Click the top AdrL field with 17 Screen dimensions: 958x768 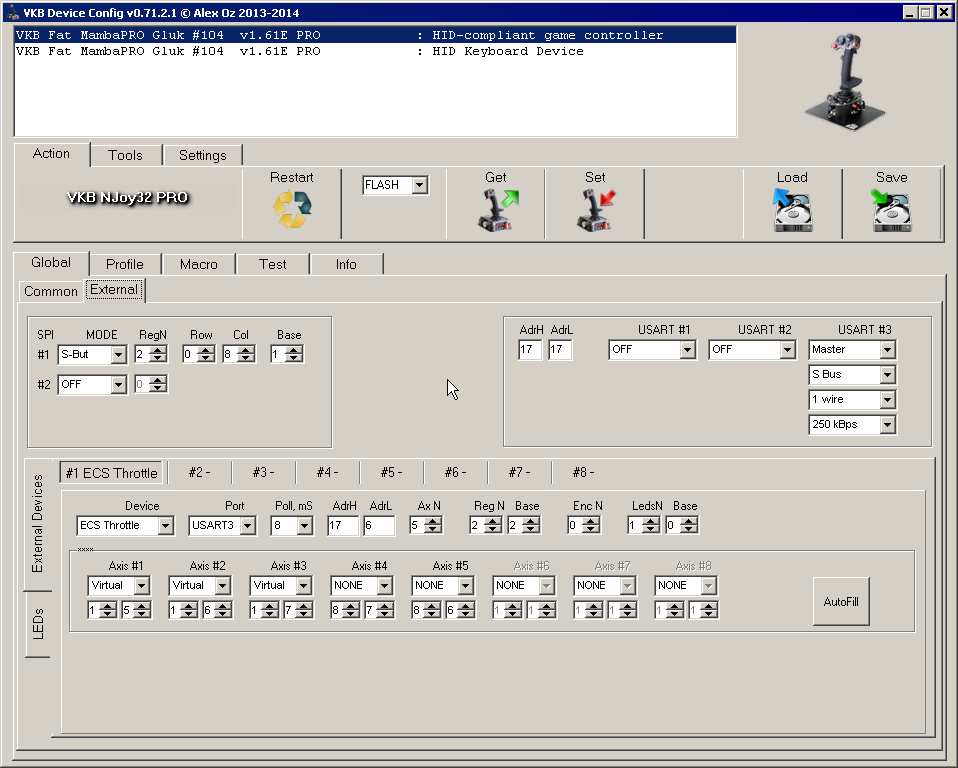pos(560,350)
